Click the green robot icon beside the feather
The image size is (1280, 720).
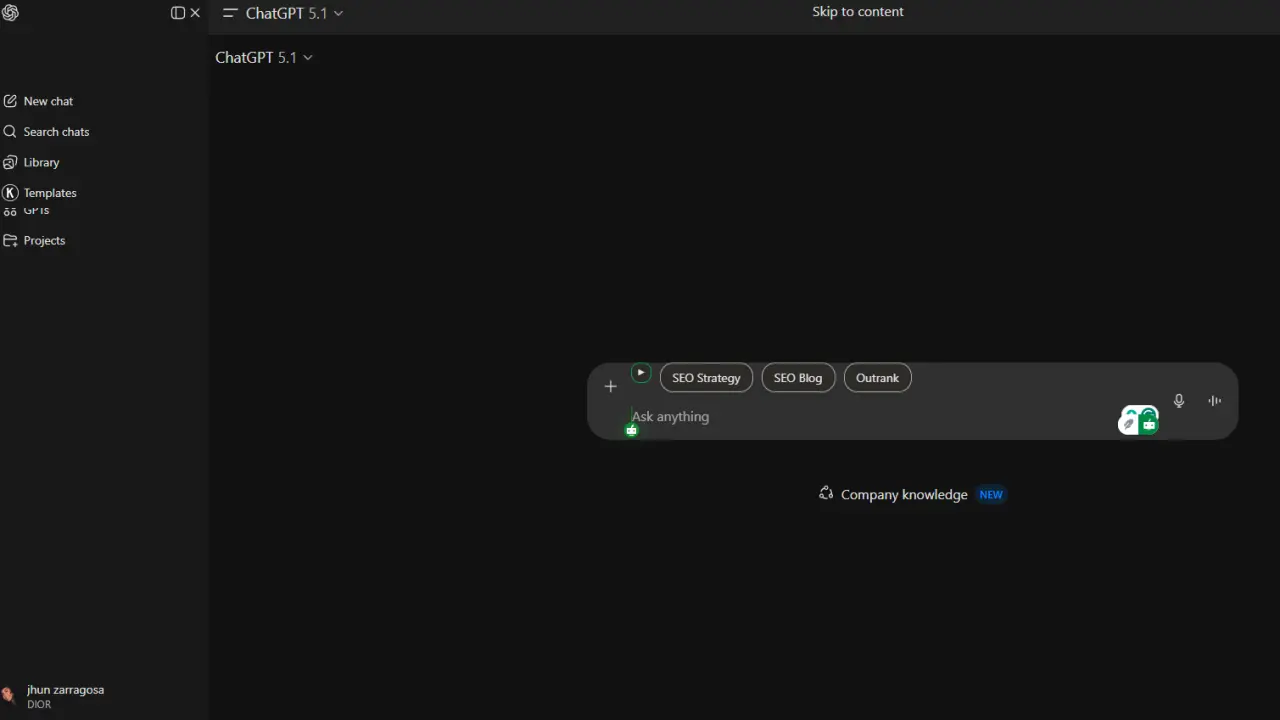[1148, 424]
